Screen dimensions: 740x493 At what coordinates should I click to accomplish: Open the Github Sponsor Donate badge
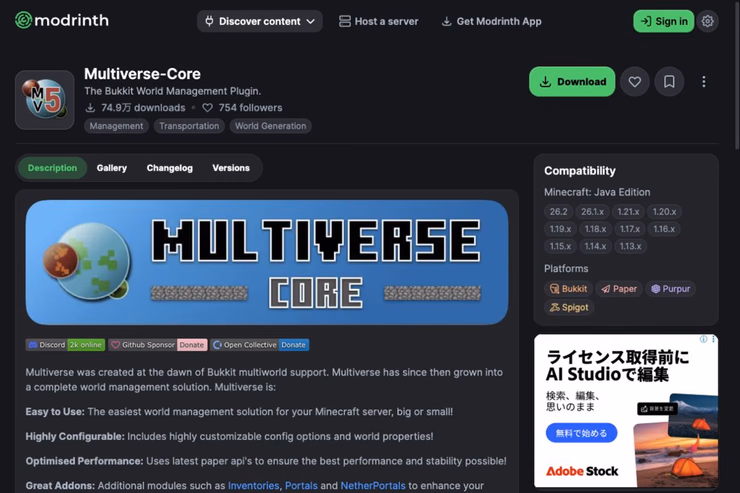click(x=158, y=345)
